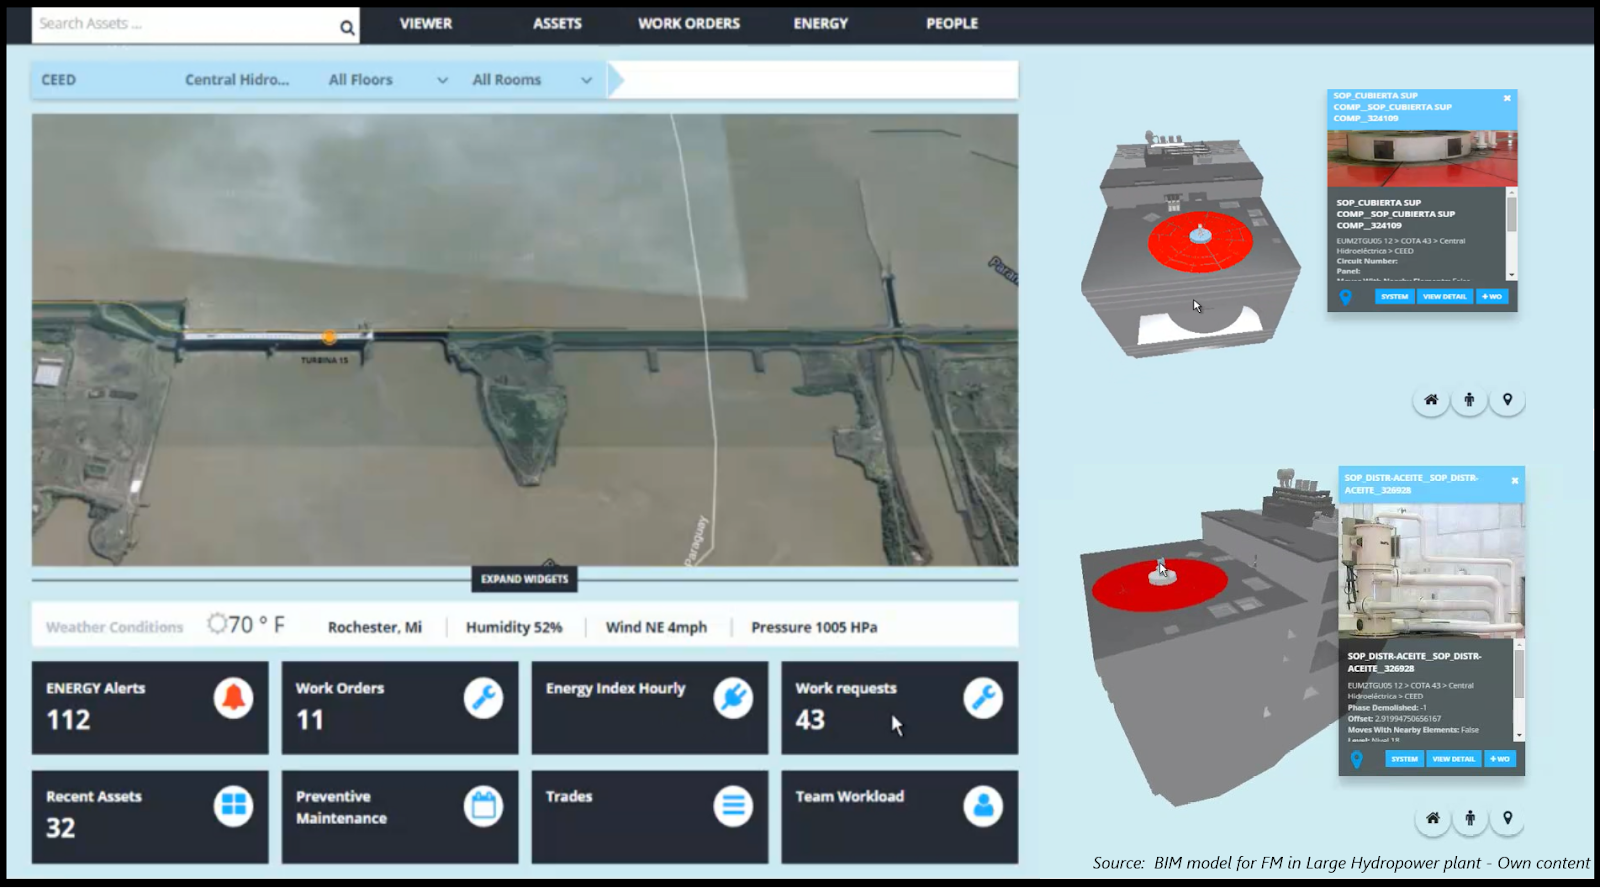Click the 70 °F temperature reading

click(257, 625)
